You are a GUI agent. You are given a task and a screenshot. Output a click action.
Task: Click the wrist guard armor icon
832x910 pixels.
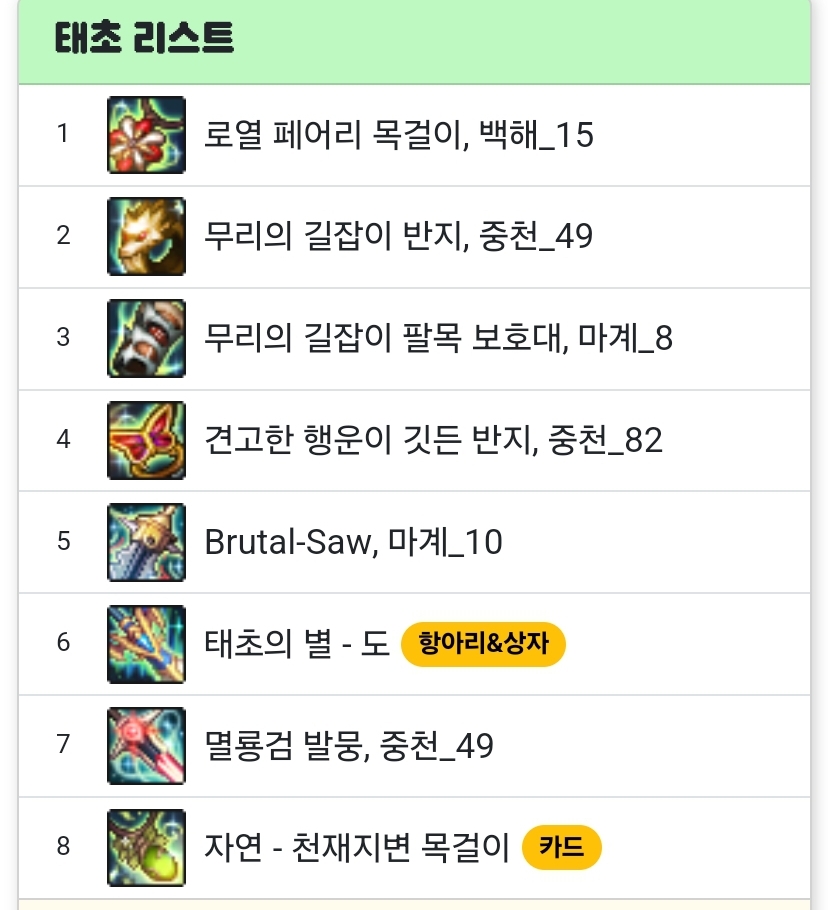click(146, 338)
